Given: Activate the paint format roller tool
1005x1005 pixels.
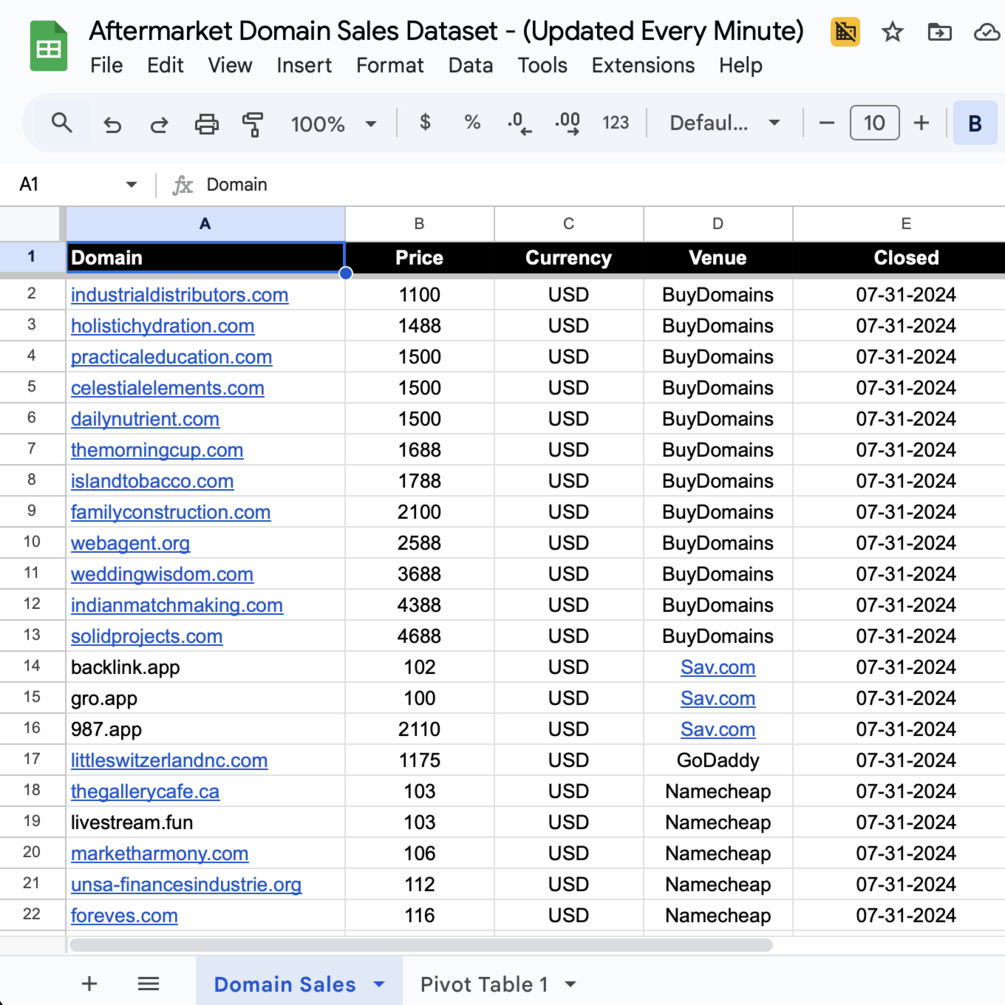Looking at the screenshot, I should click(x=253, y=124).
